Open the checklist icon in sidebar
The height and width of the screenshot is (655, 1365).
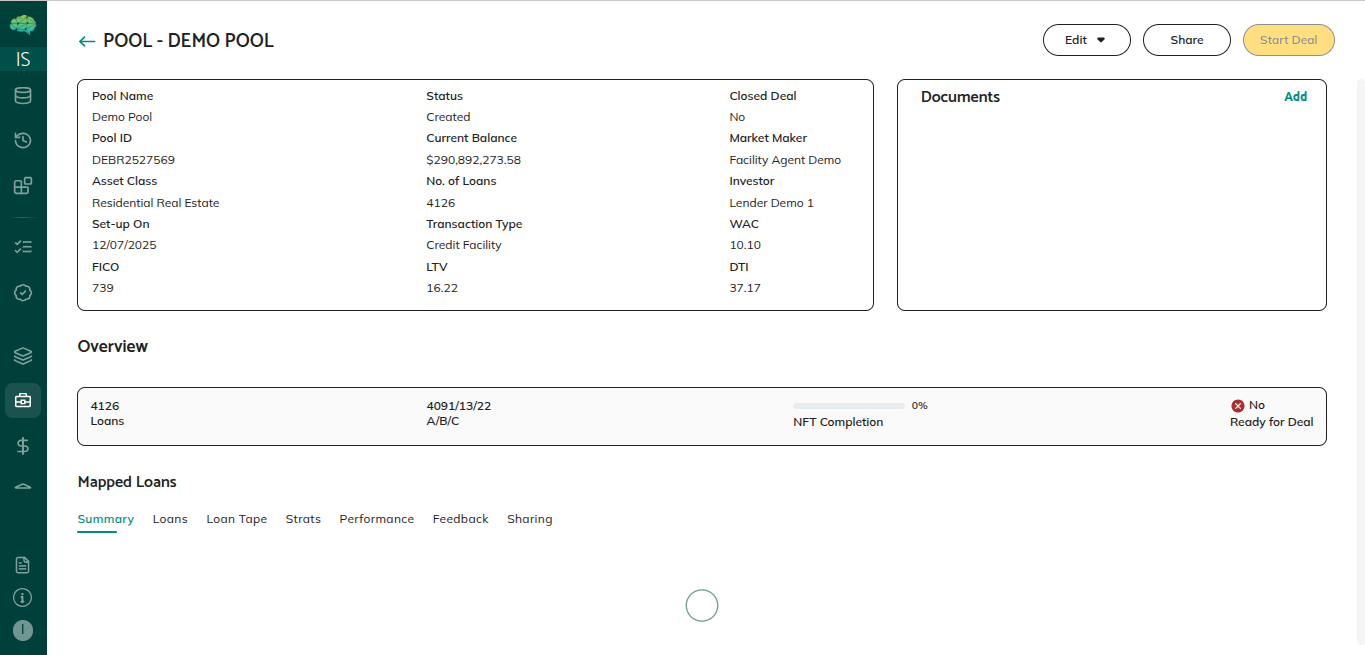point(23,246)
